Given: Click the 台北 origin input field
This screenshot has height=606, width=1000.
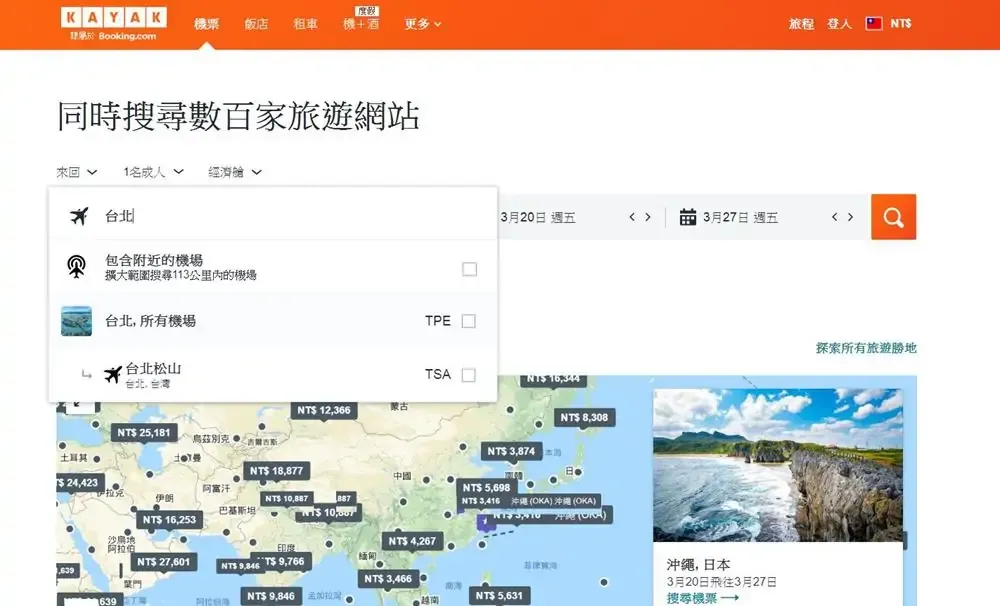Looking at the screenshot, I should point(290,216).
